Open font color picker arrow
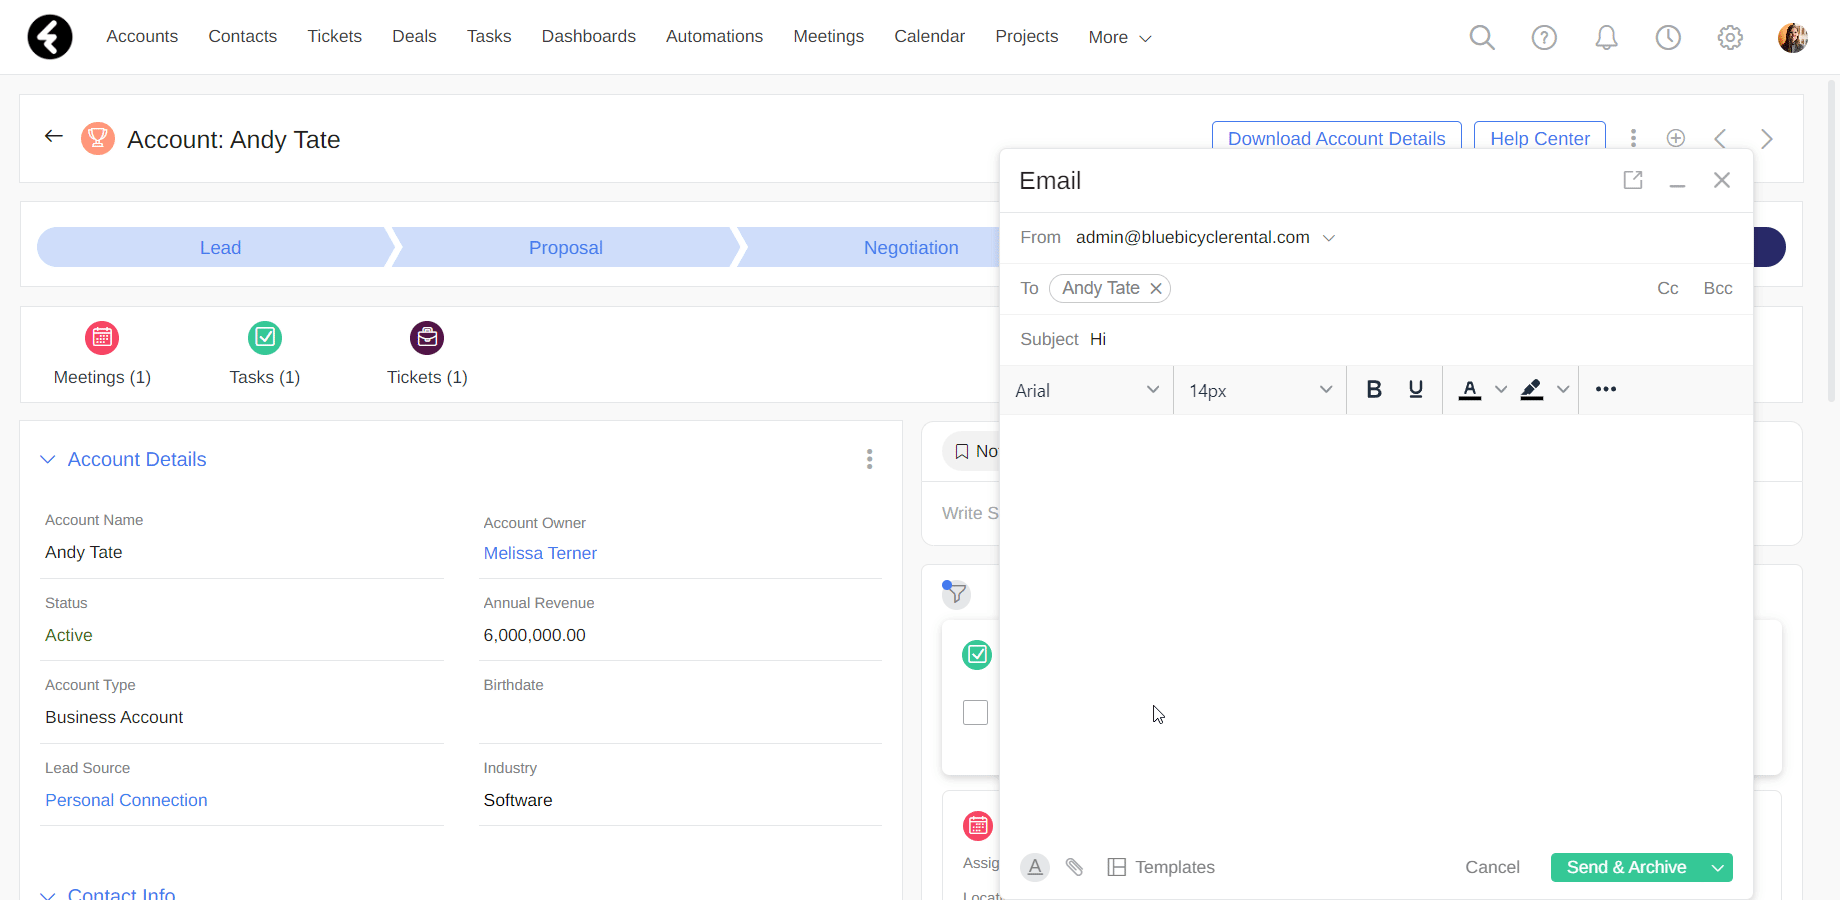Screen dimensions: 1840x900 tap(1501, 389)
